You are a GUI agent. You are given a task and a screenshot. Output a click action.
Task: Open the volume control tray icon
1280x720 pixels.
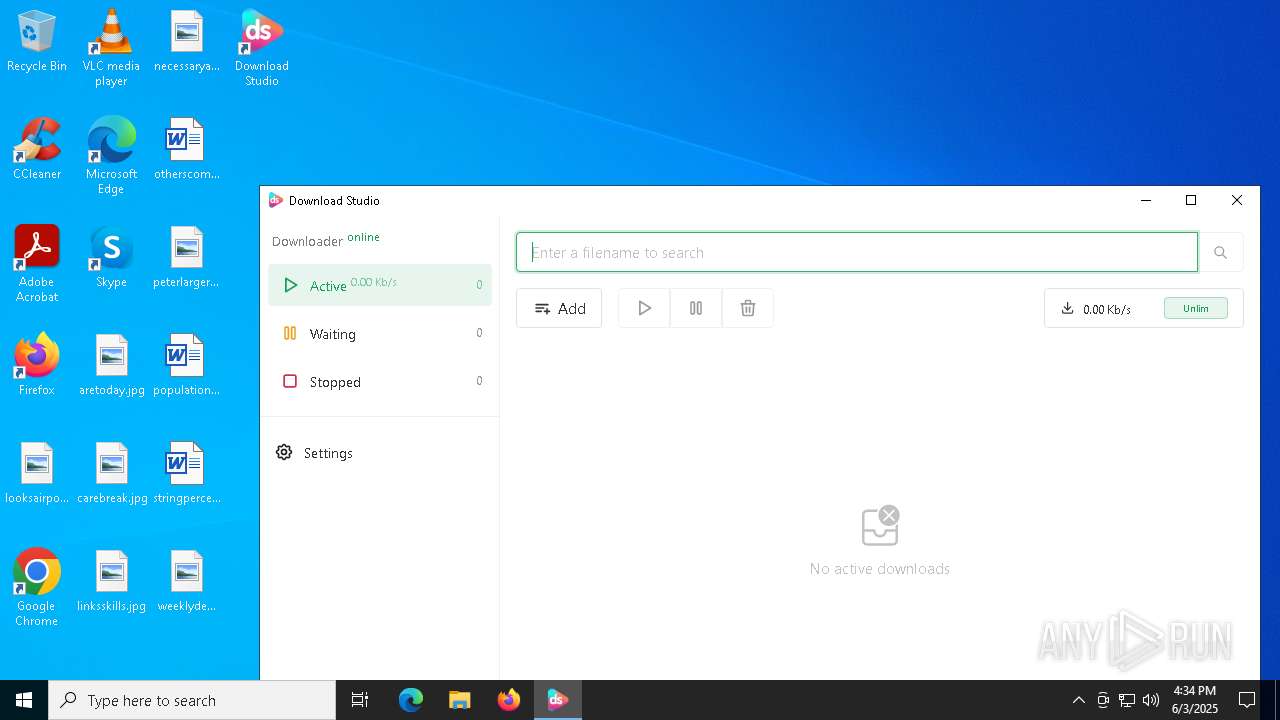pos(1151,700)
